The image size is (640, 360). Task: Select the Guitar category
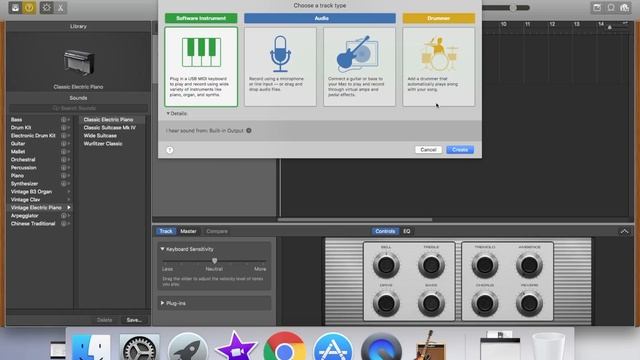18,144
